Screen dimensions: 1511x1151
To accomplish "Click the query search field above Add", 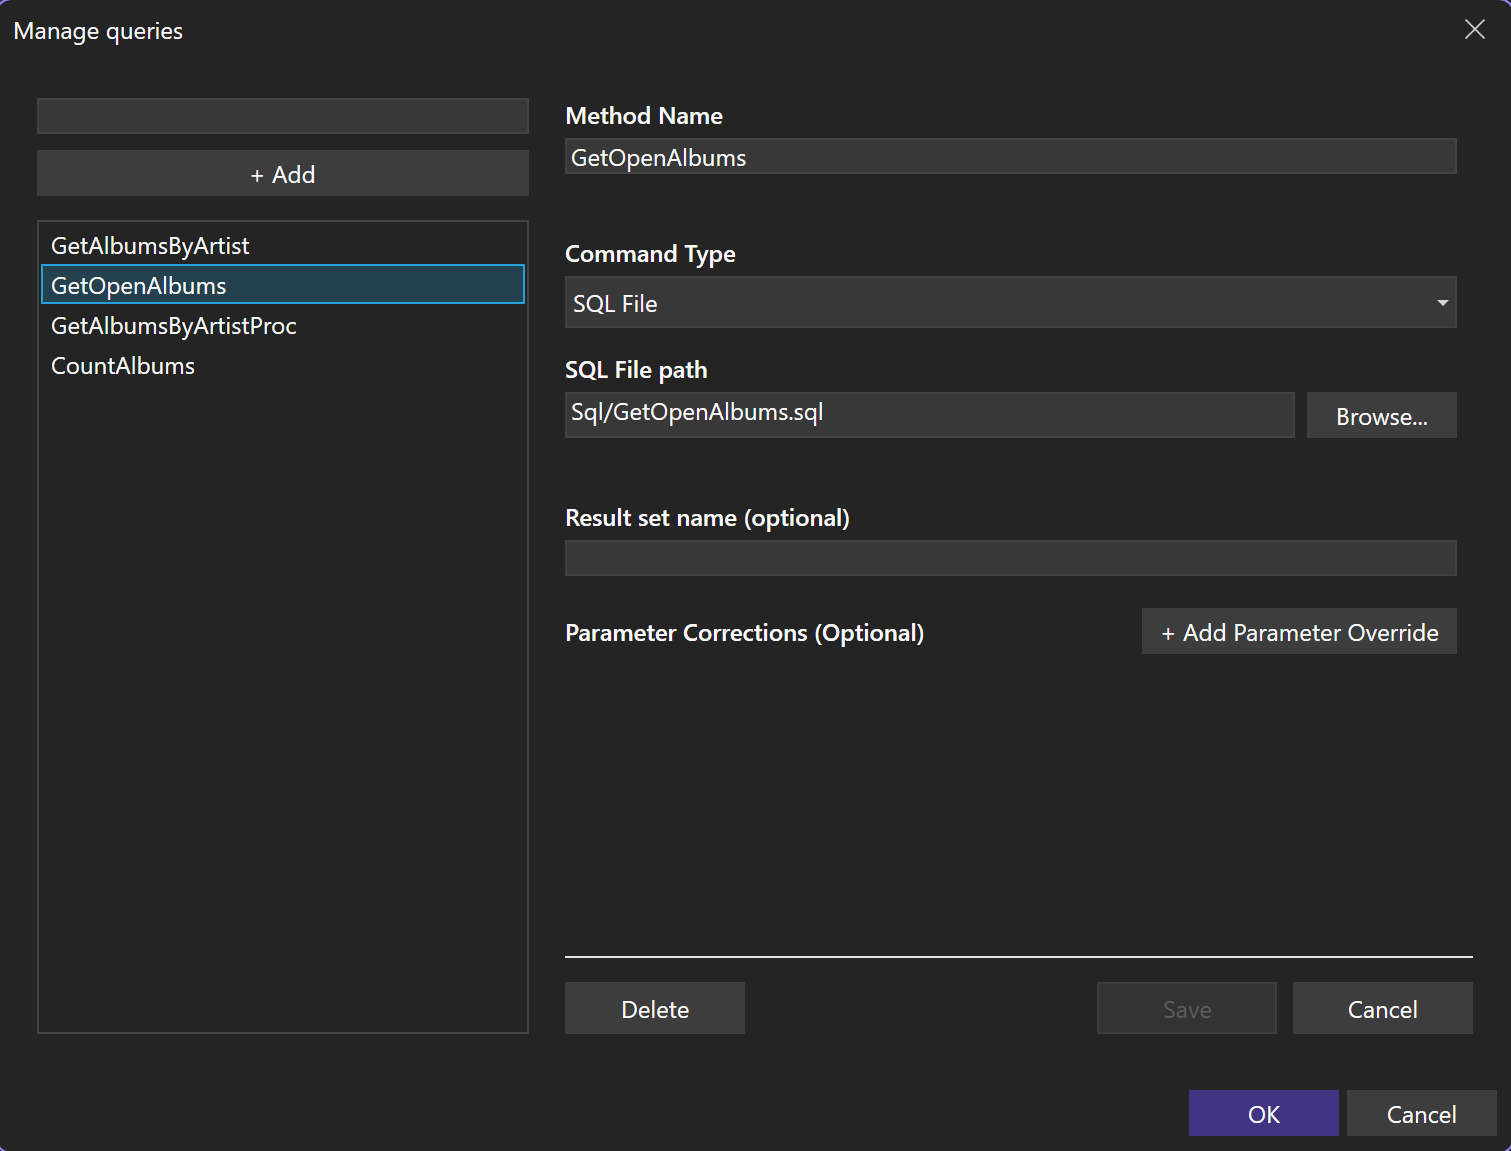I will 283,116.
